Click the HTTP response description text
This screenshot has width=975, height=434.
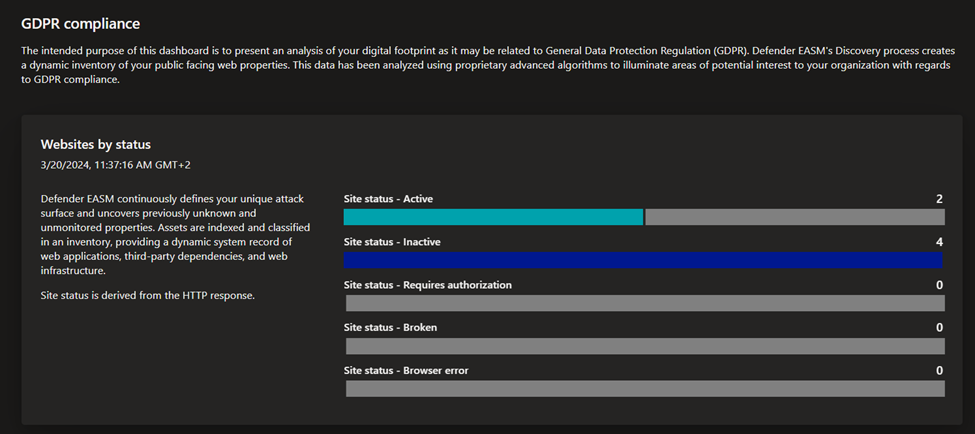[148, 295]
